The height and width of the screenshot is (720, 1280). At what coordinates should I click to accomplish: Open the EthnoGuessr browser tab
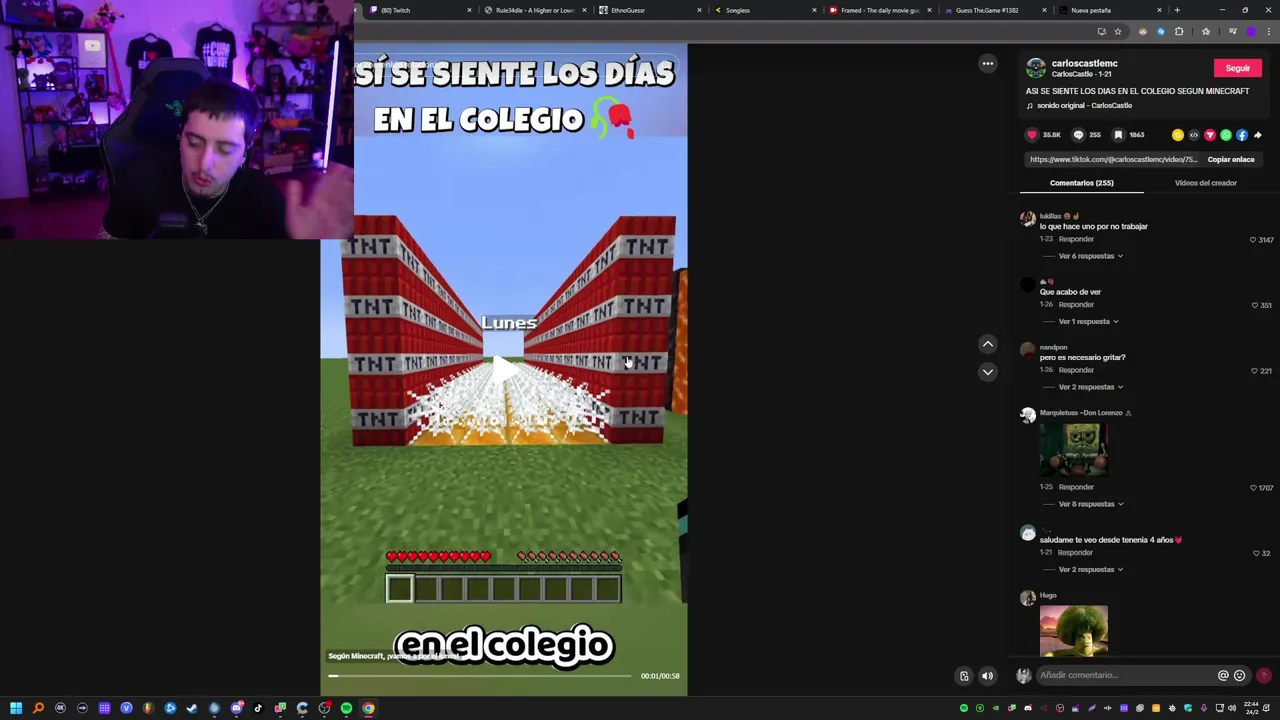point(649,10)
